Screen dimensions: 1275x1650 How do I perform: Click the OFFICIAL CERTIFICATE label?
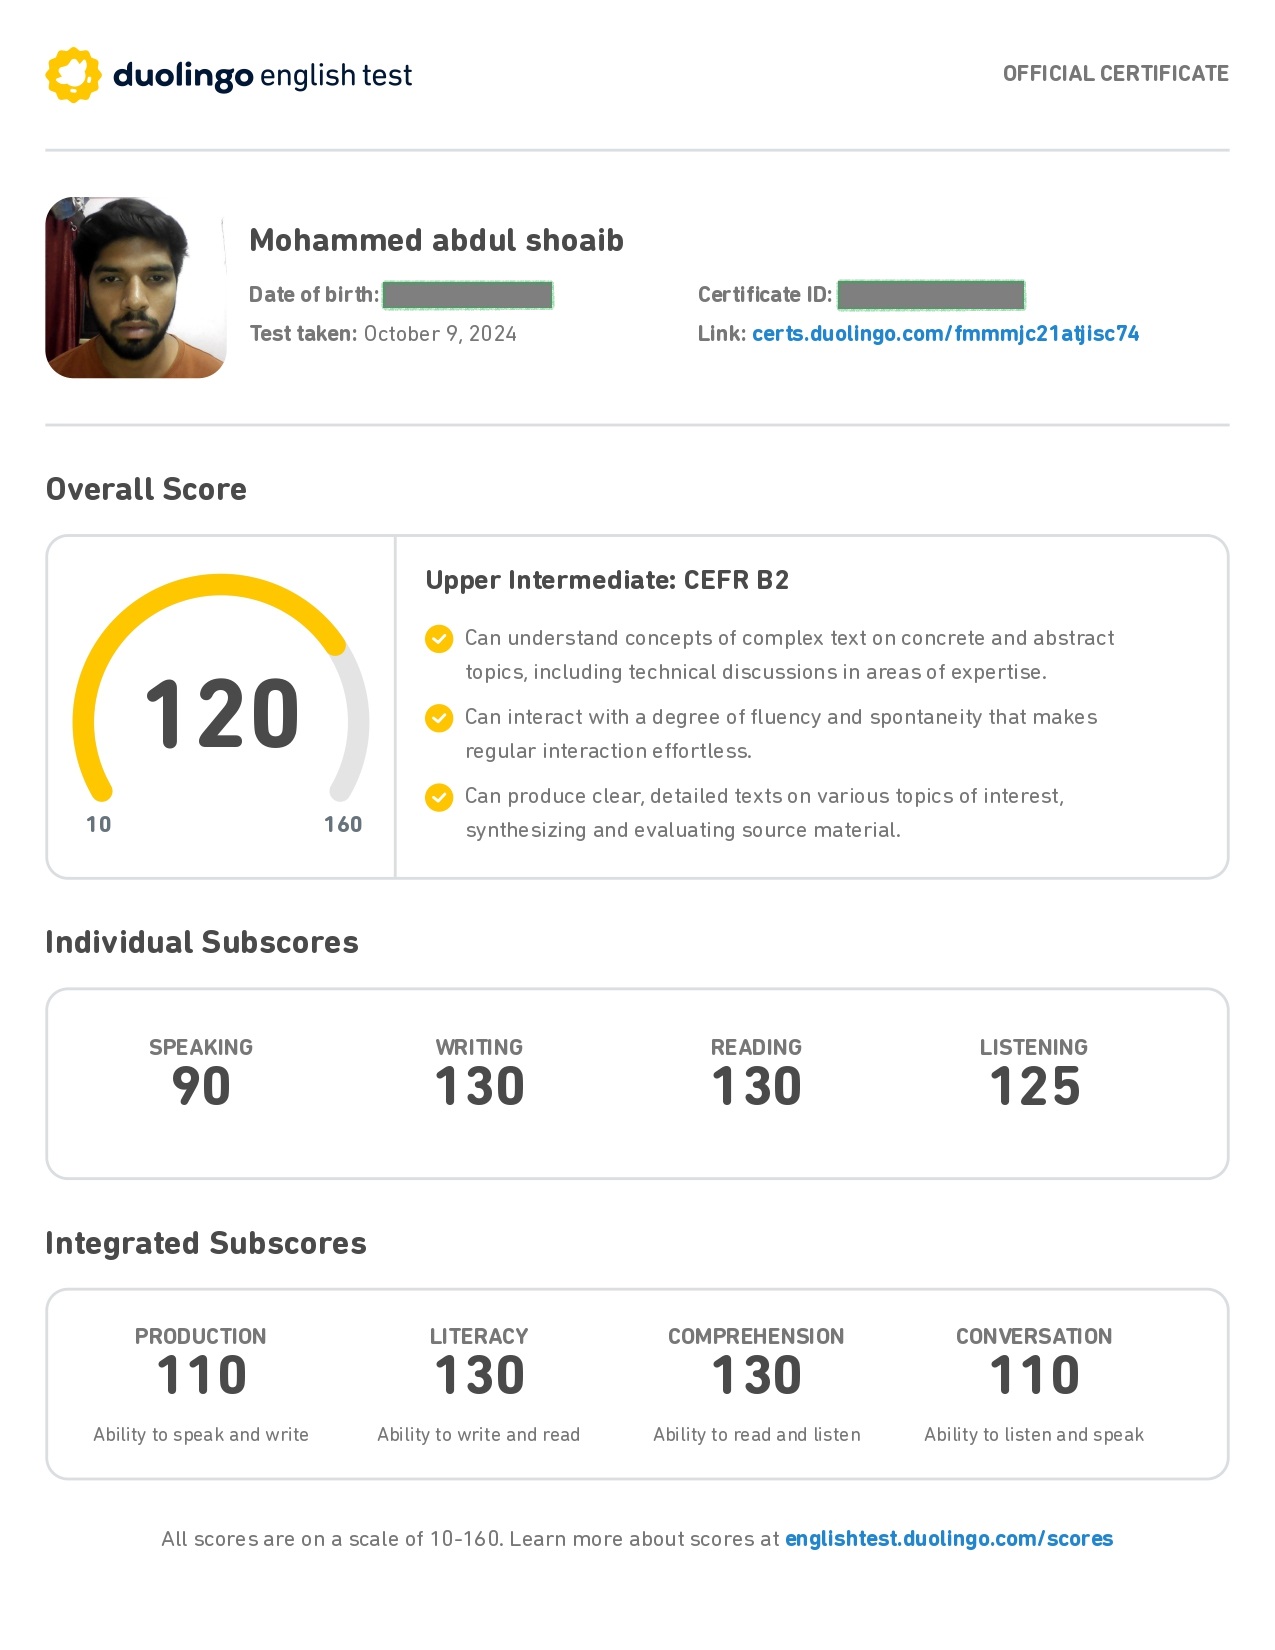tap(1115, 74)
